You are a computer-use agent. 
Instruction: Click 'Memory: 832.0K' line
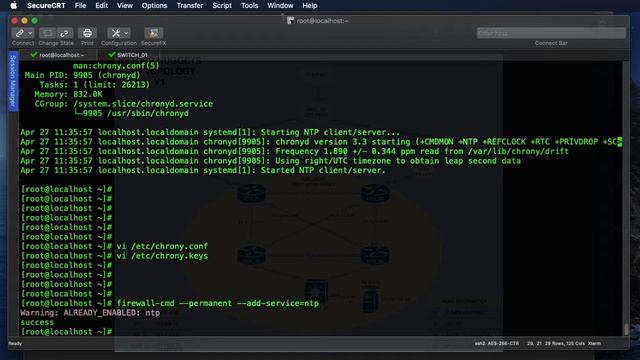[68, 94]
